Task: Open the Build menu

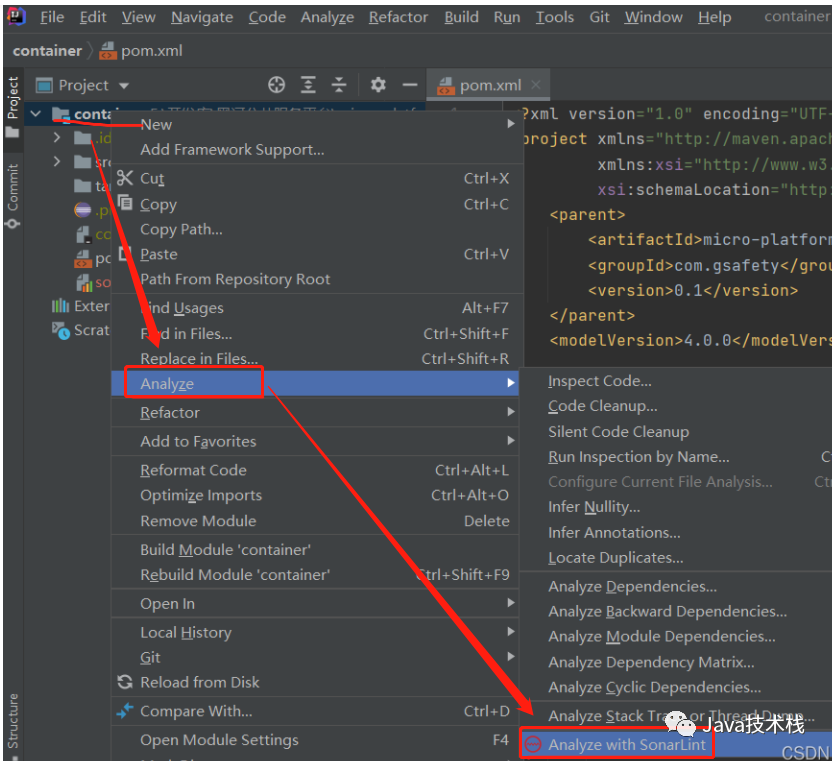Action: tap(461, 17)
